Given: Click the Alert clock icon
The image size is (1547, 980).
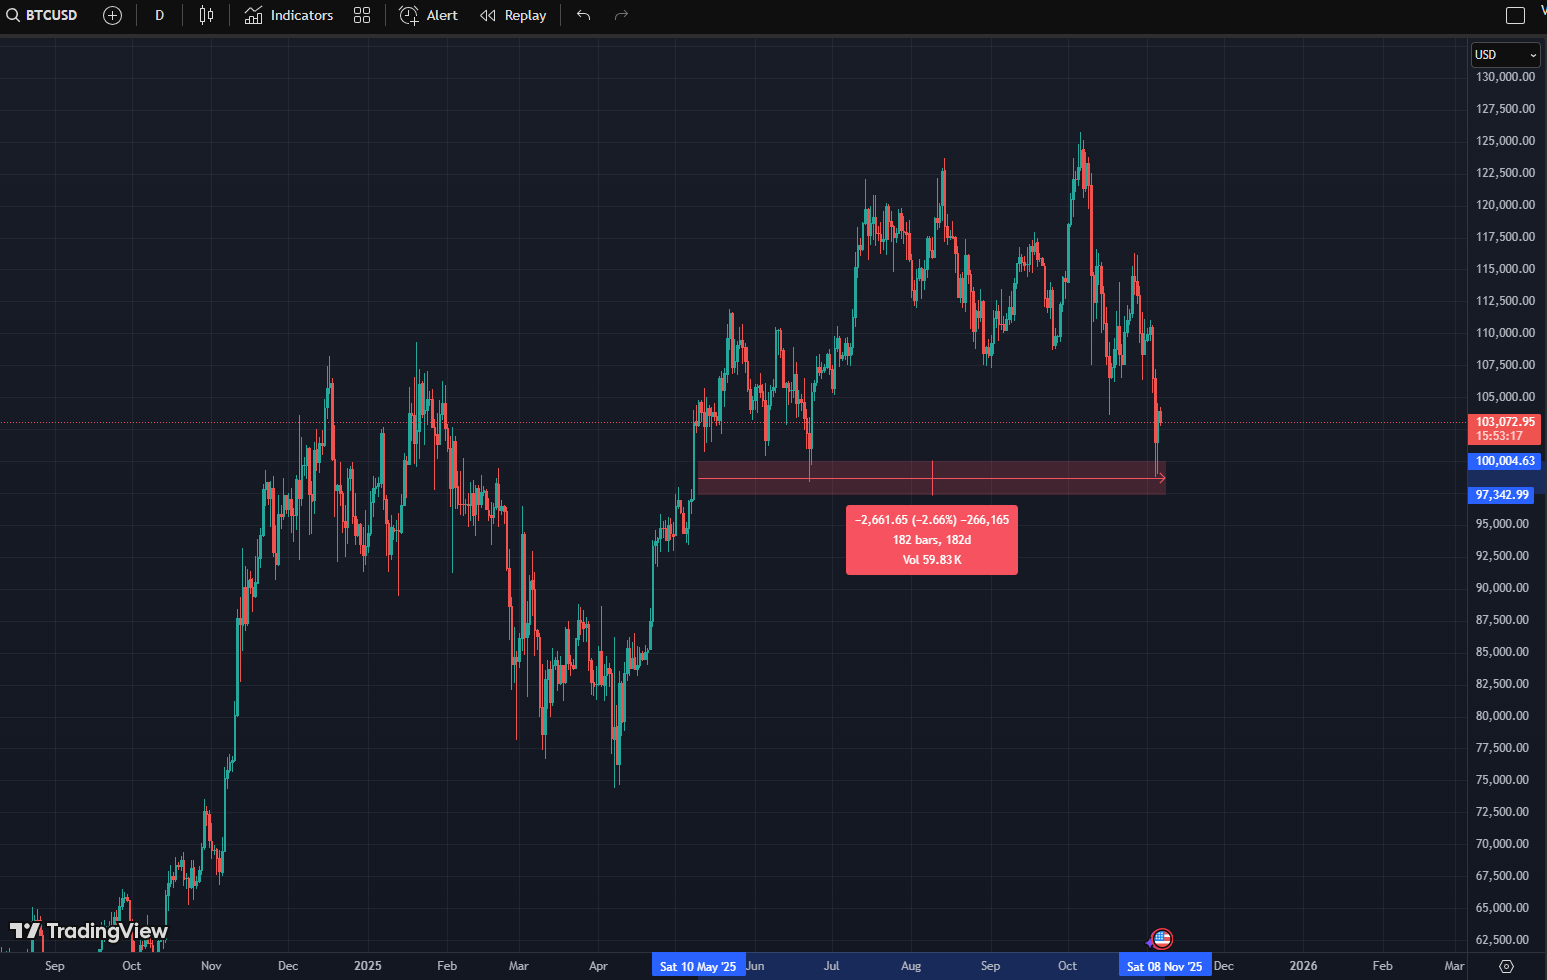Looking at the screenshot, I should point(407,15).
